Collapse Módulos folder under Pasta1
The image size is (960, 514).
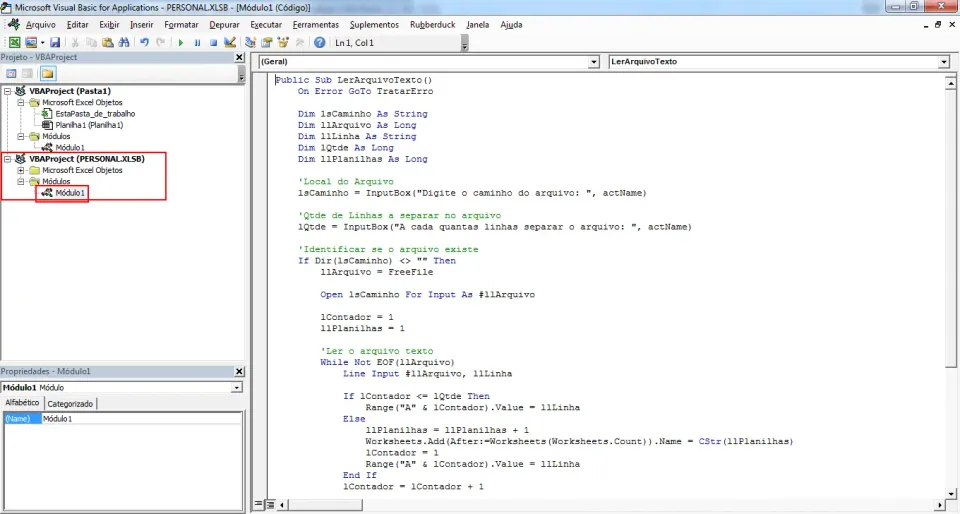point(21,136)
